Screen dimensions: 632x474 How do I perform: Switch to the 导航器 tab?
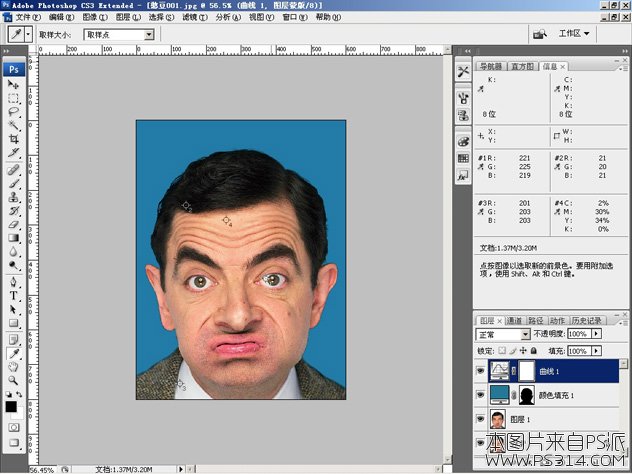click(x=491, y=67)
